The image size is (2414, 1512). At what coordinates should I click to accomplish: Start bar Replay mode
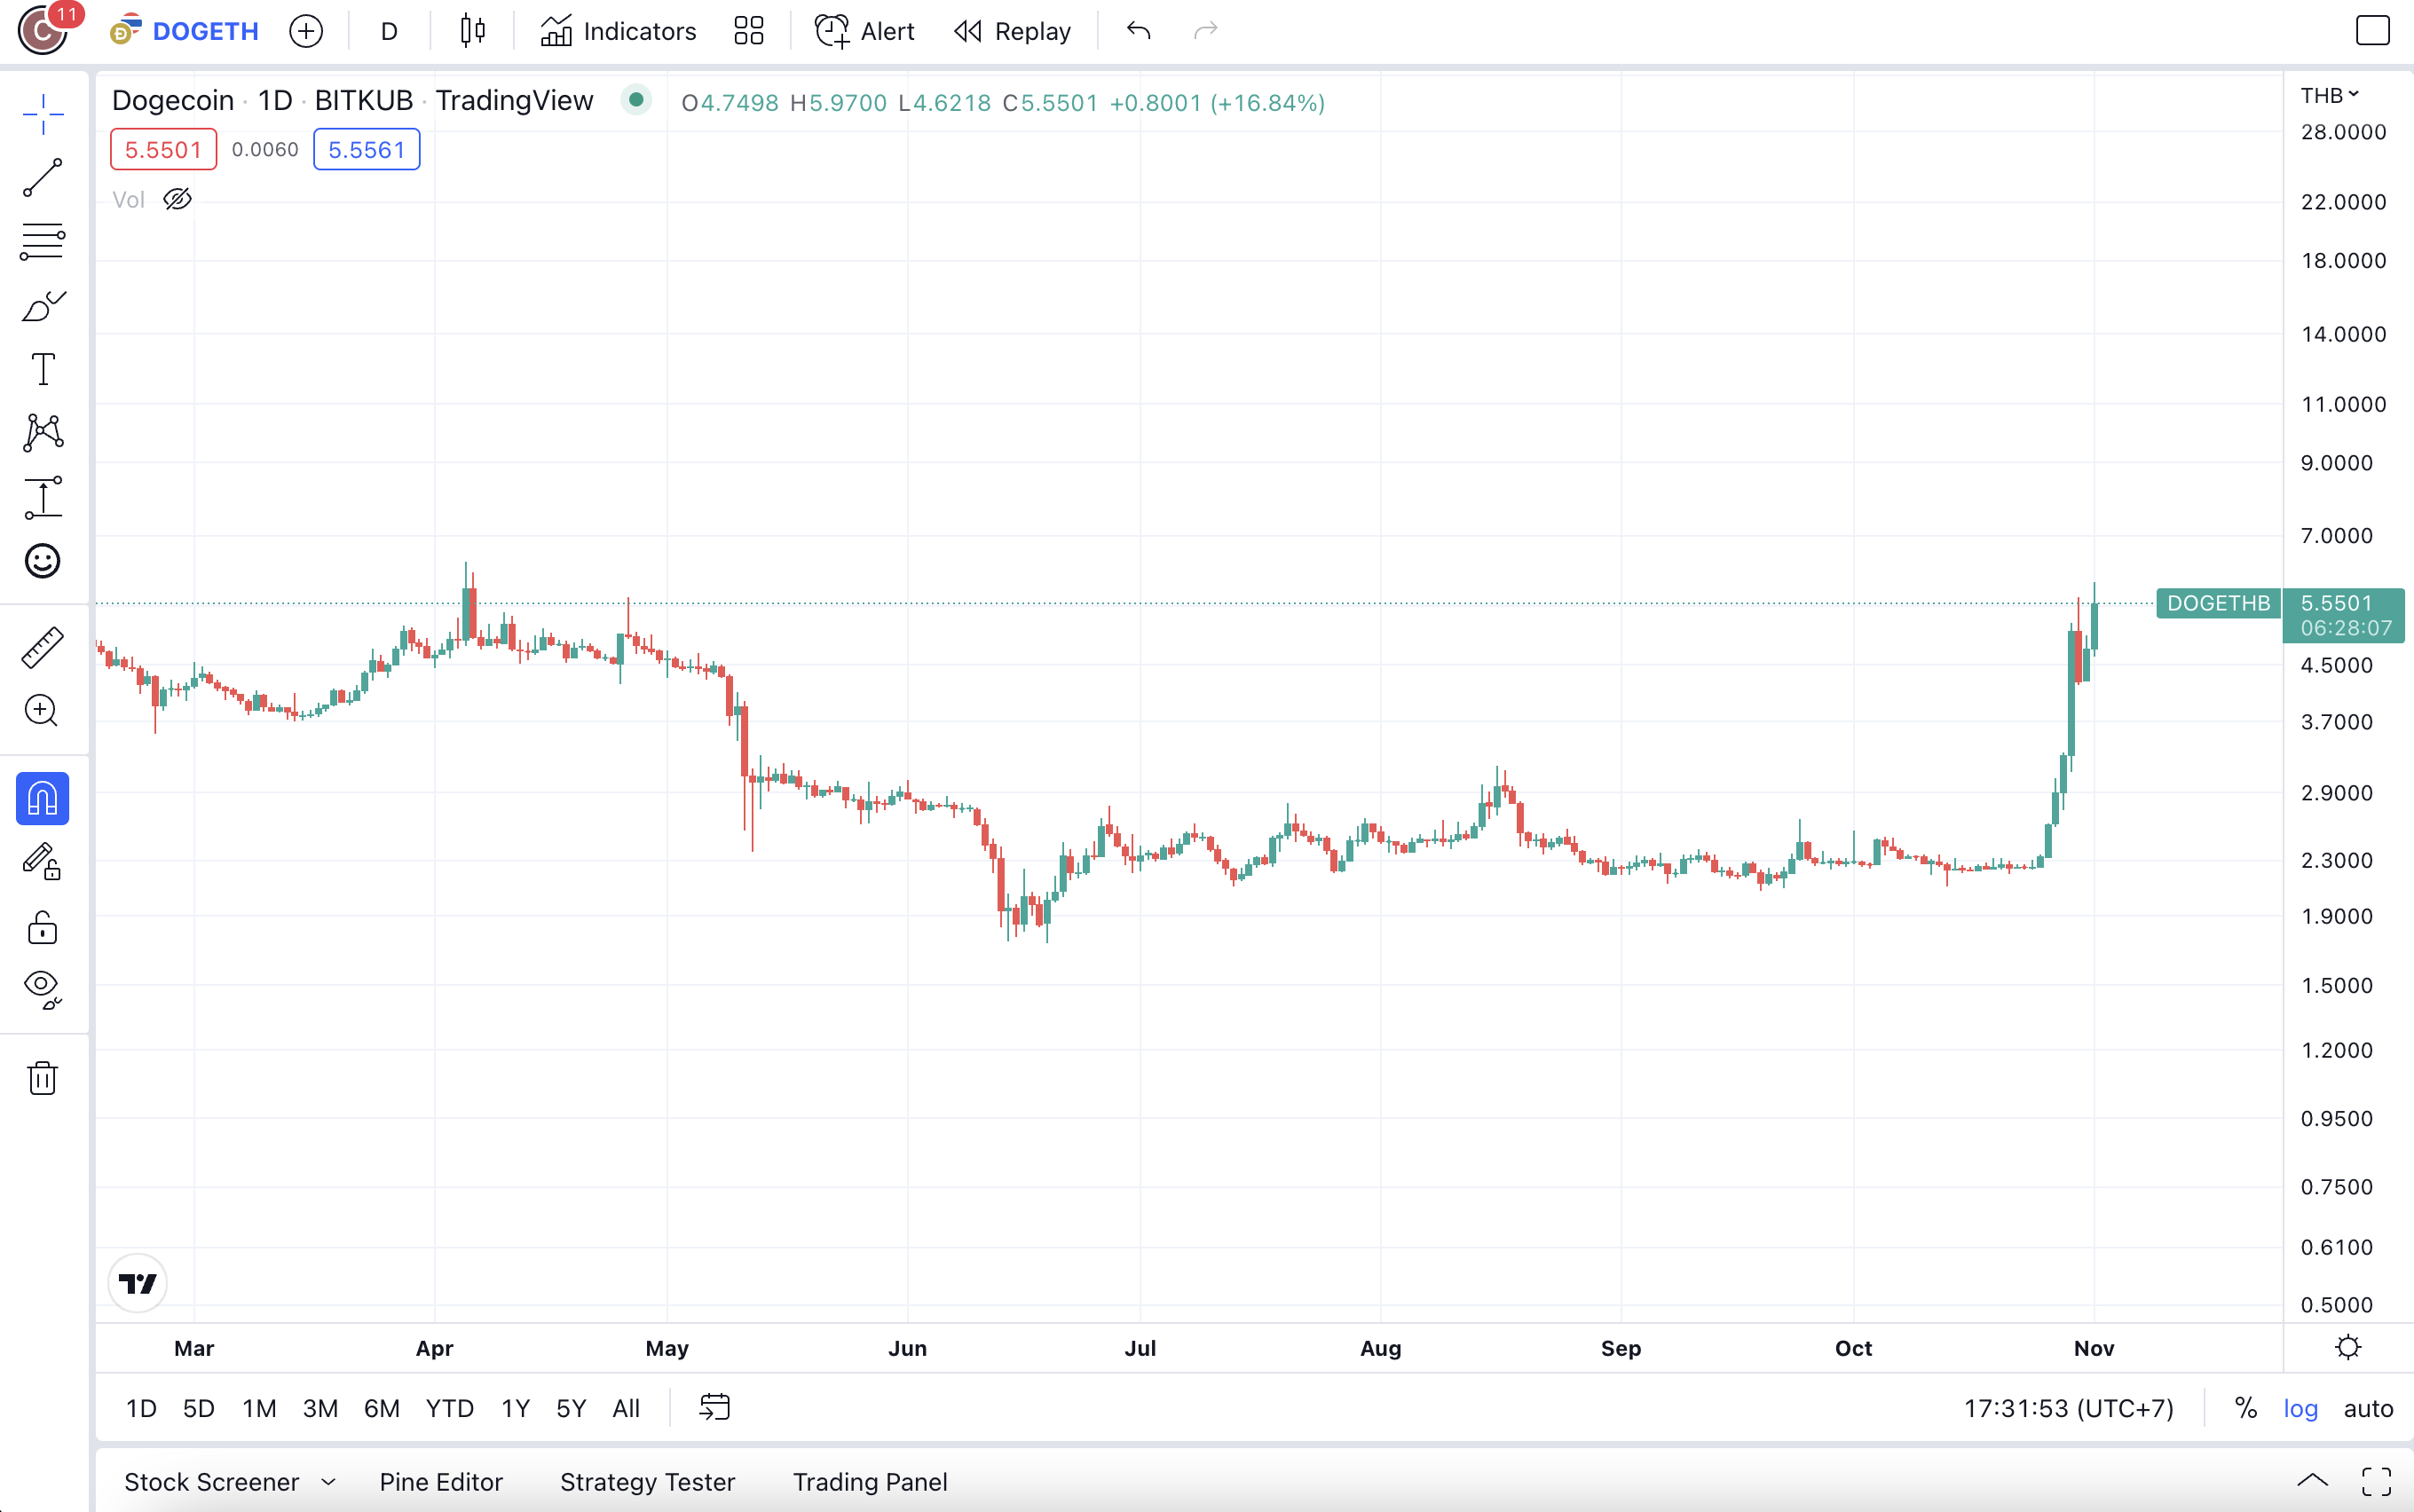(x=1012, y=31)
